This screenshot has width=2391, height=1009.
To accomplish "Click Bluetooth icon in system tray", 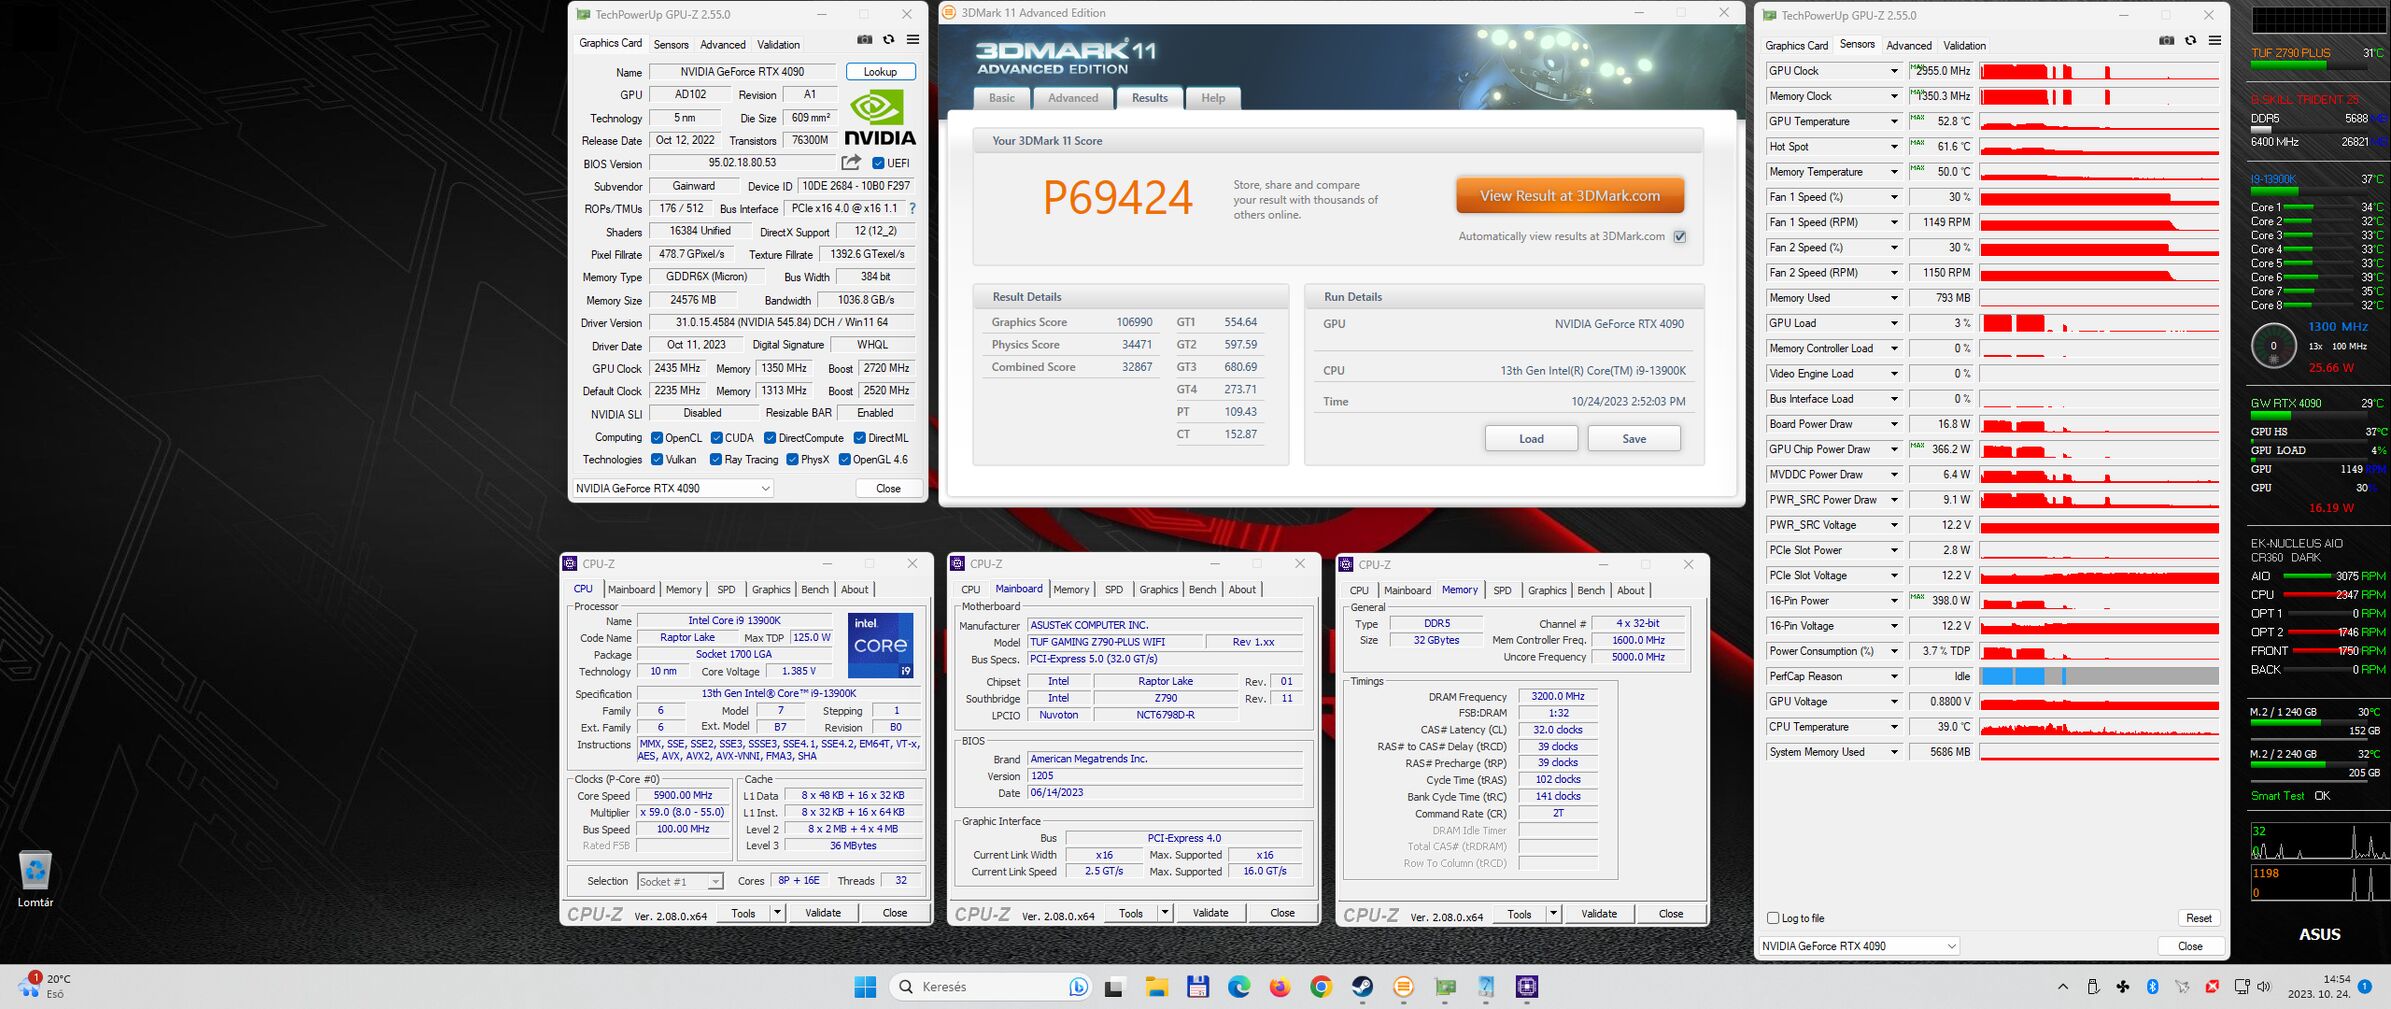I will (2152, 987).
